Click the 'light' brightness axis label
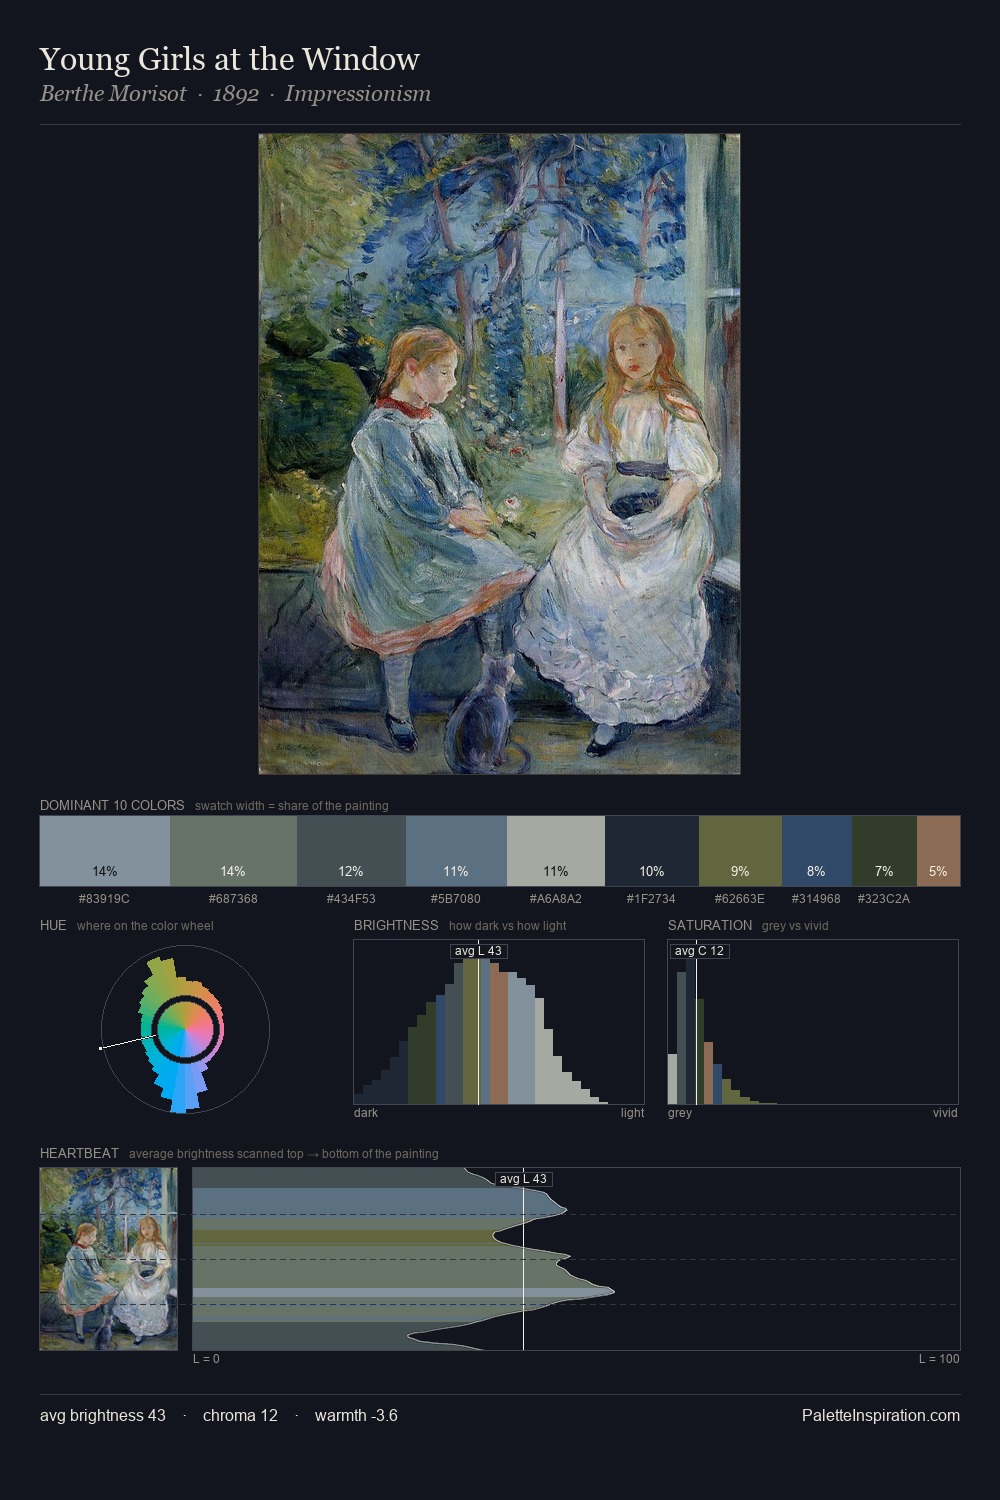Screen dimensions: 1000x1500 coord(632,1113)
